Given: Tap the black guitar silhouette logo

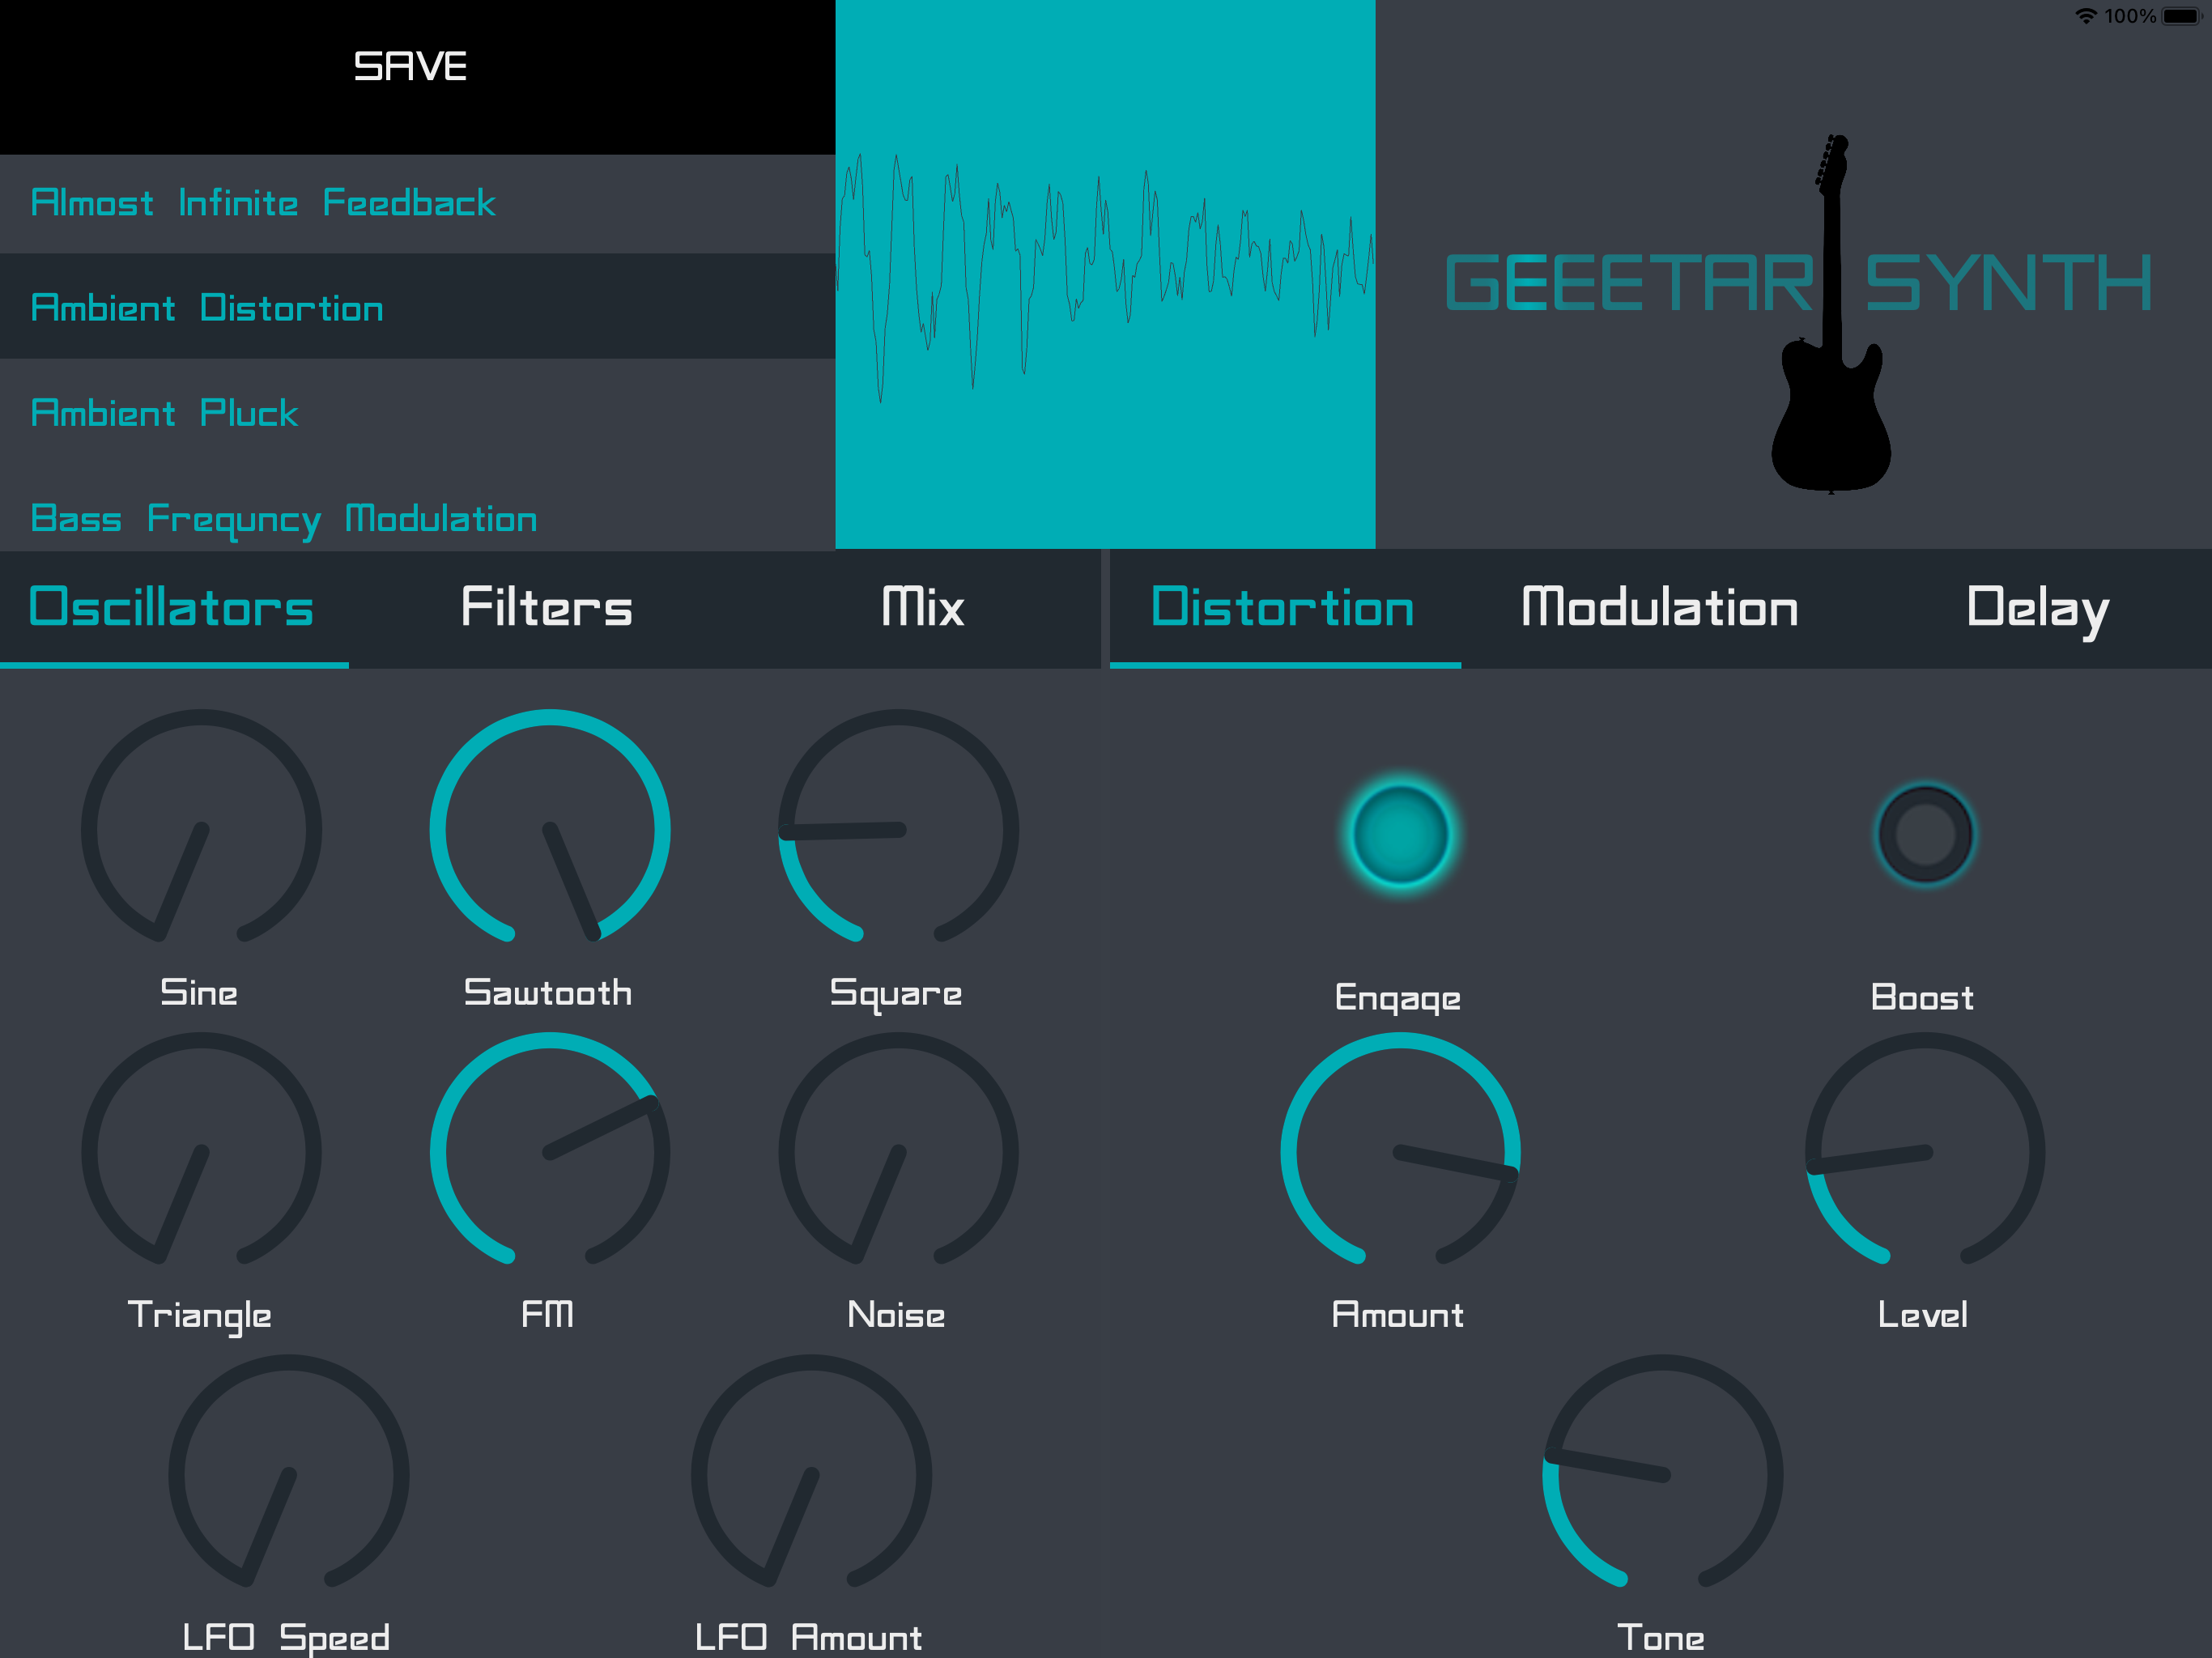Looking at the screenshot, I should pos(1831,313).
